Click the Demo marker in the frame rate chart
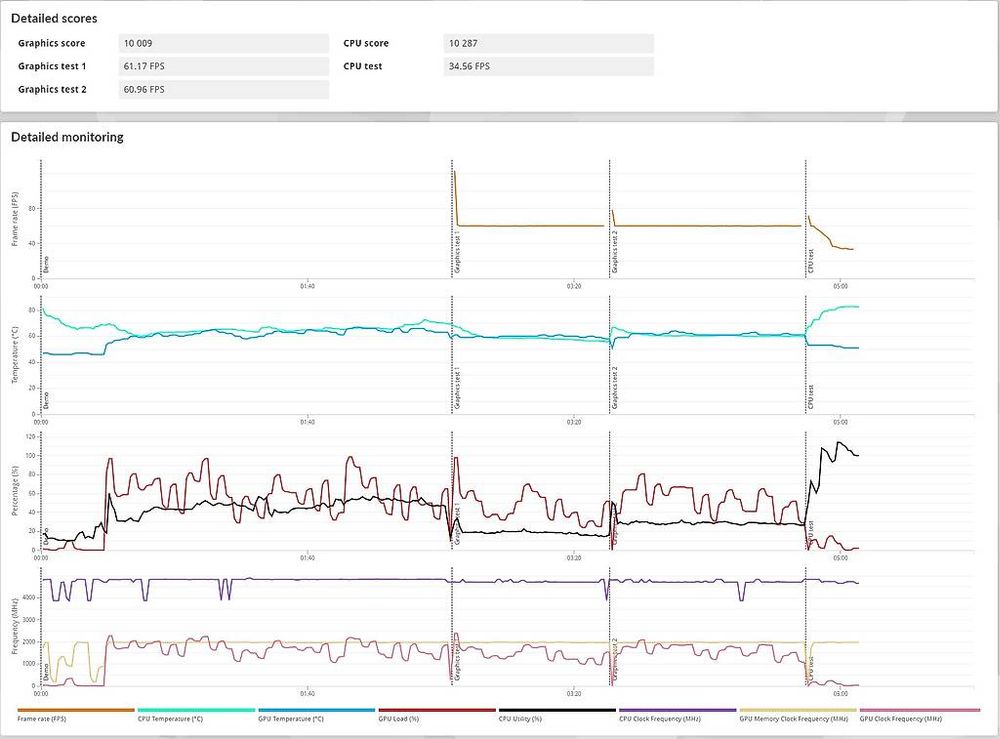Screen dimensions: 1000x739 46,265
